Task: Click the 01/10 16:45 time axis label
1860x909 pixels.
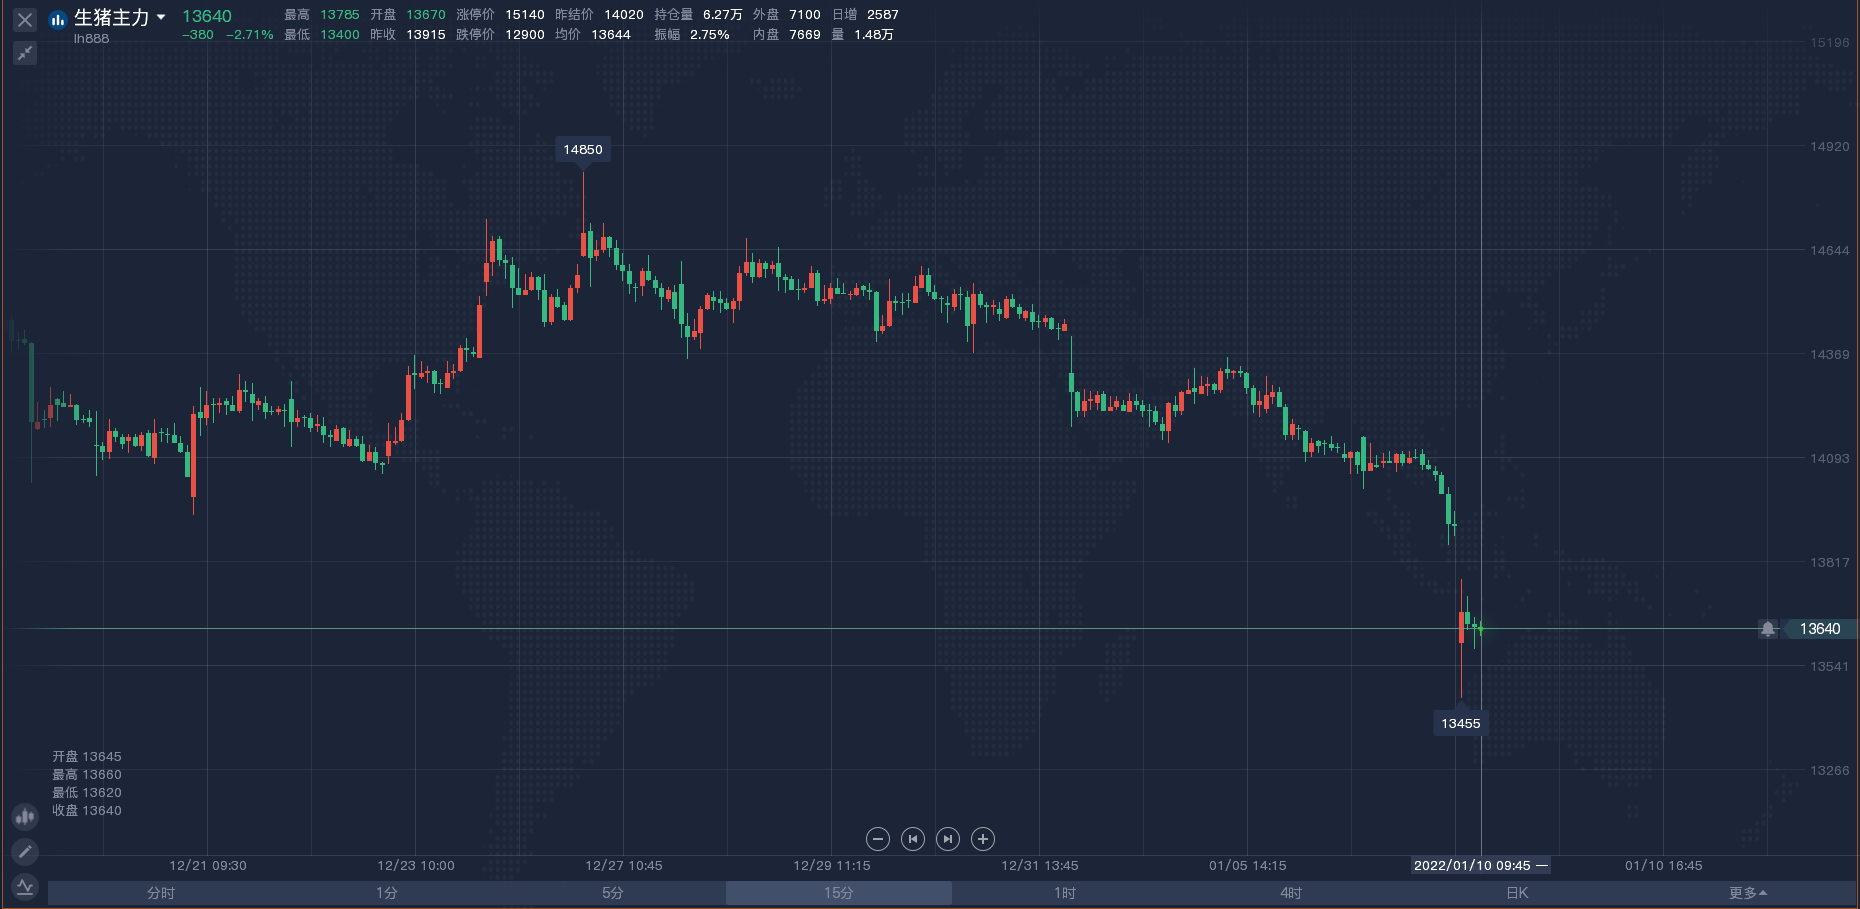Action: (1664, 866)
